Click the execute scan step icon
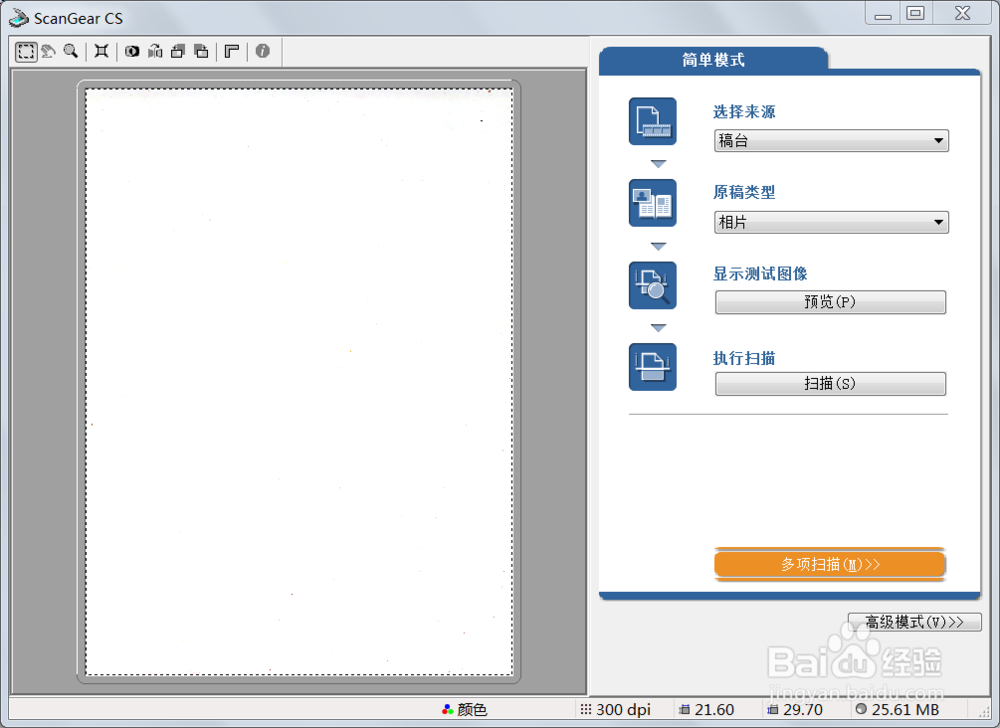Screen dimensions: 1000x728 (x=652, y=367)
